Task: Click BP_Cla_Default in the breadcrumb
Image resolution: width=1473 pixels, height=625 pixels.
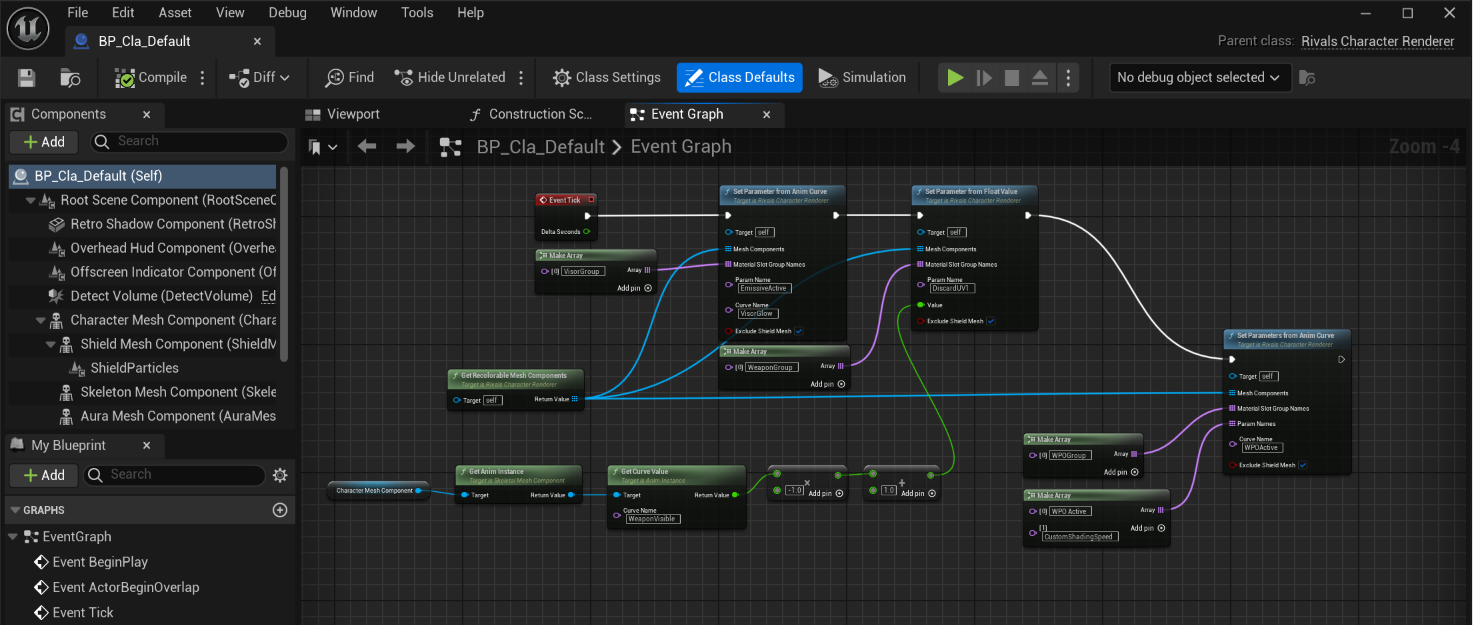Action: tap(541, 147)
